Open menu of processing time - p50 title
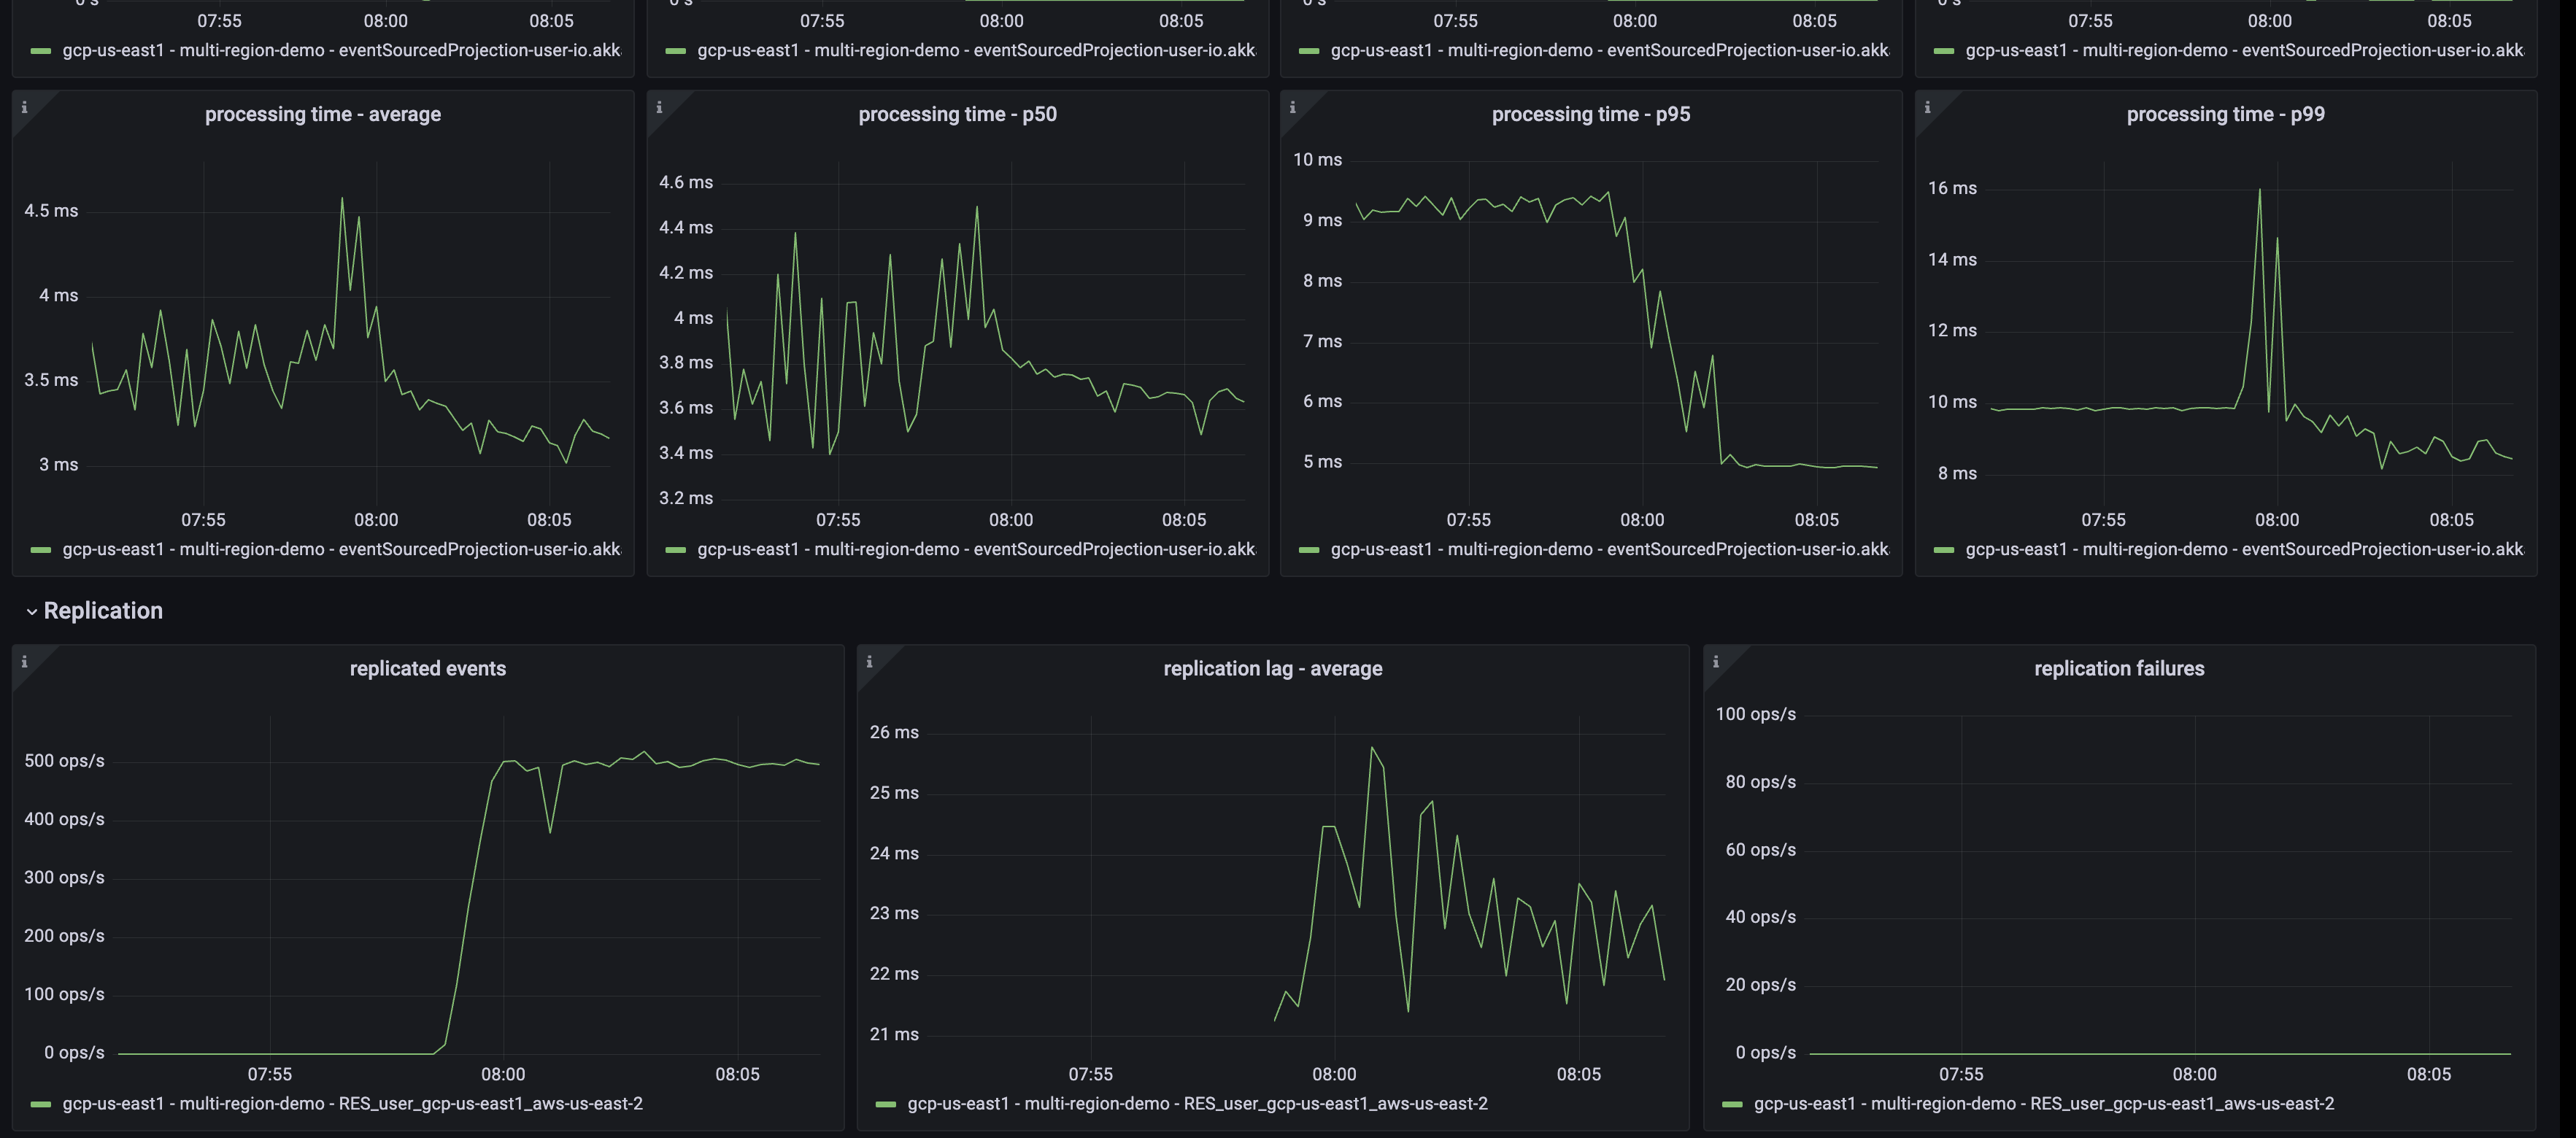2576x1138 pixels. tap(957, 114)
